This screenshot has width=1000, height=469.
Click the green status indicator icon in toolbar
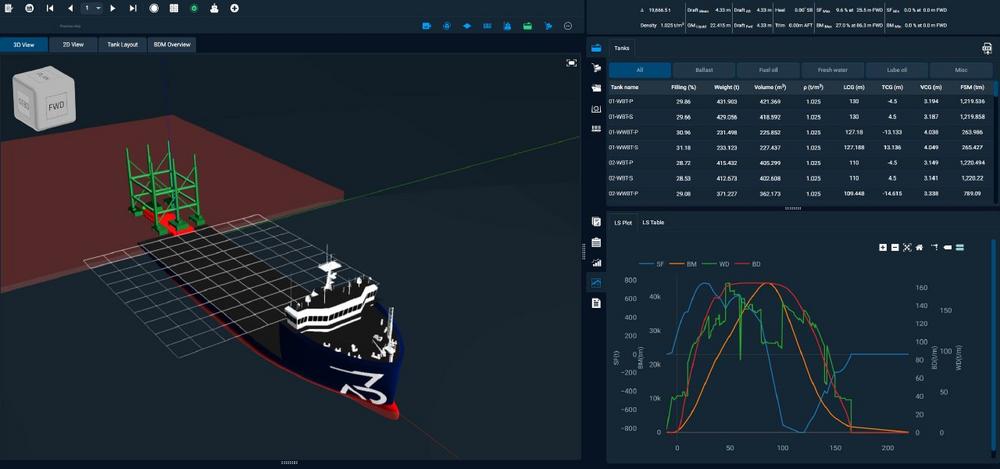coord(194,8)
